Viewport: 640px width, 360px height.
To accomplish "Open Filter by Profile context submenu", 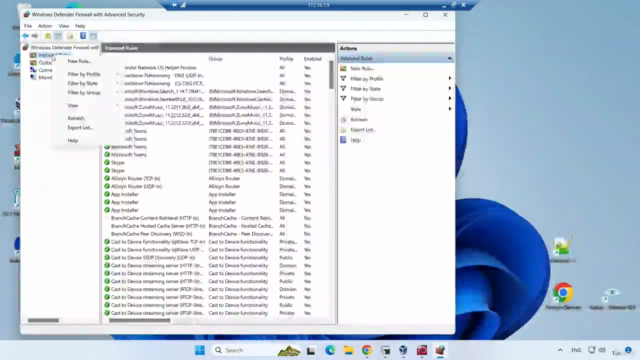I will pos(84,74).
